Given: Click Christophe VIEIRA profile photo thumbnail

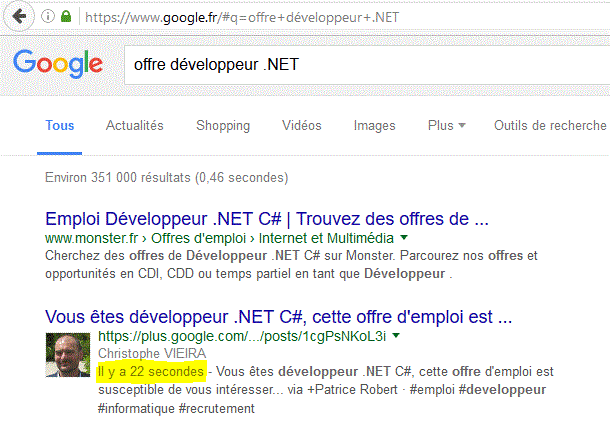Looking at the screenshot, I should [68, 355].
